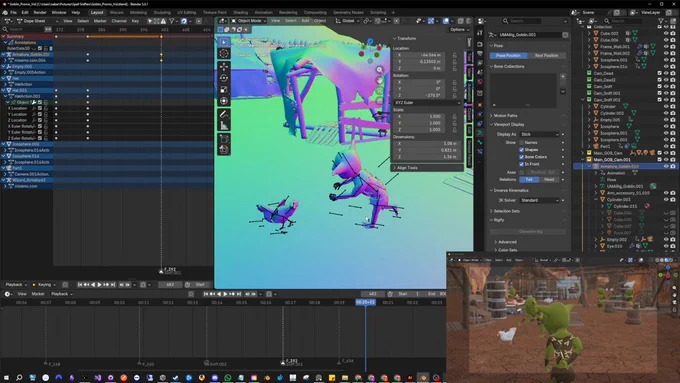This screenshot has width=680, height=383.
Task: Open the Render menu
Action: click(40, 13)
